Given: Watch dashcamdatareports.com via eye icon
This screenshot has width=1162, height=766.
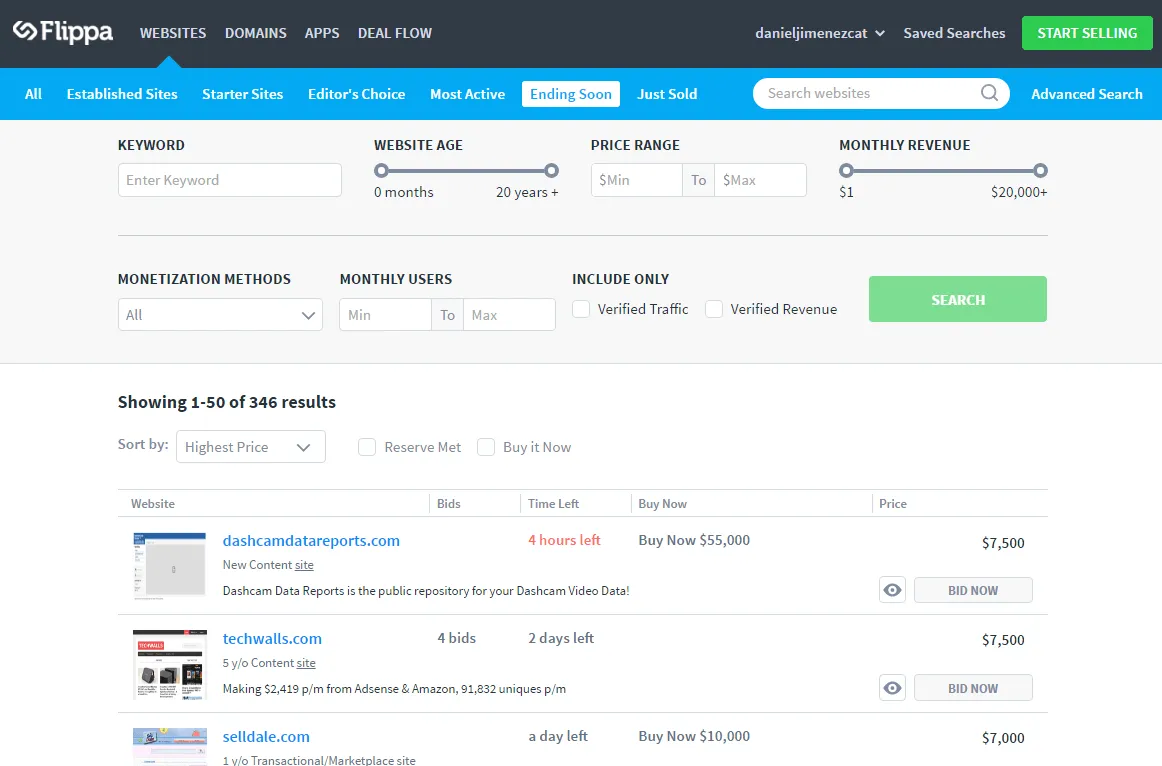Looking at the screenshot, I should [892, 590].
